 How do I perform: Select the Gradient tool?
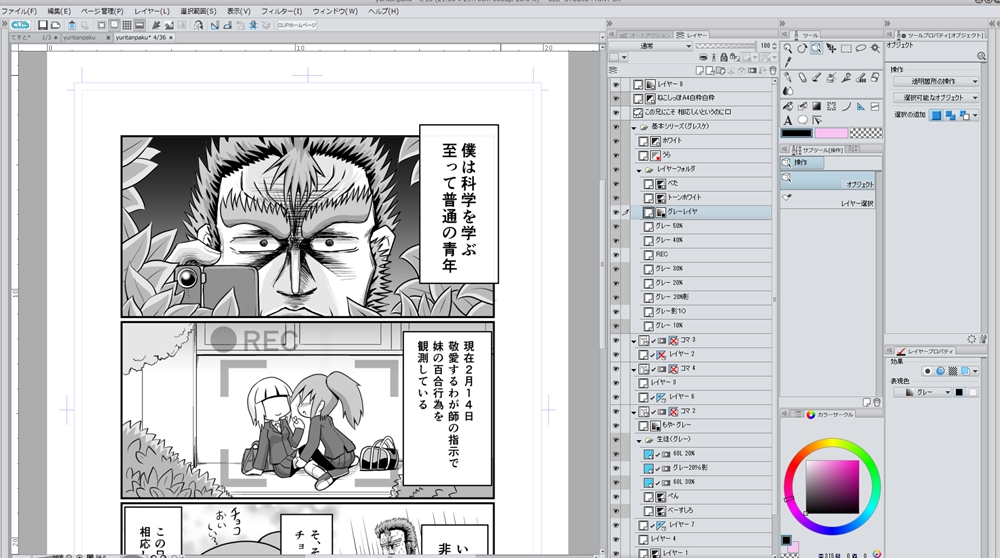(x=816, y=106)
